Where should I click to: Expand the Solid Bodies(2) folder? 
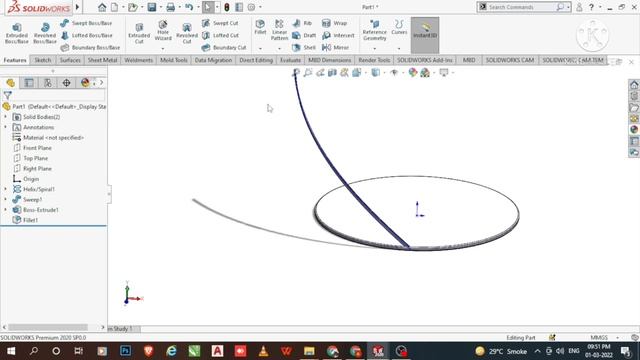(5, 117)
